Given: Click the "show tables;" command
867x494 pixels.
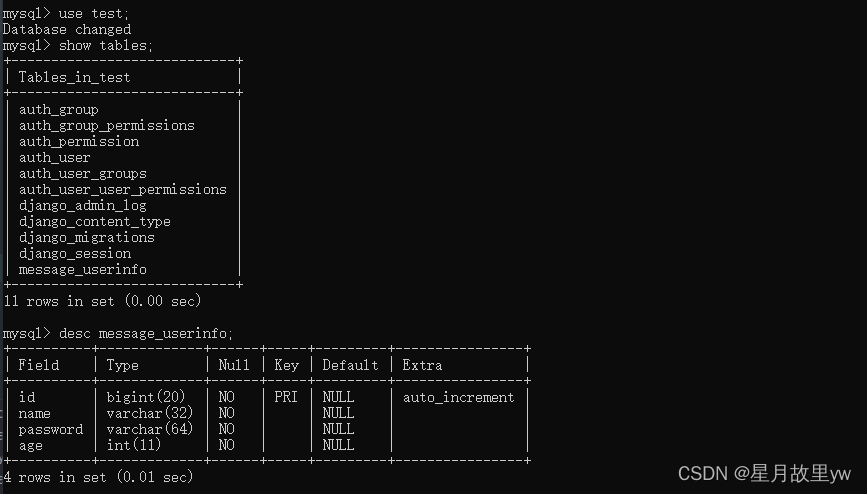Looking at the screenshot, I should tap(106, 46).
